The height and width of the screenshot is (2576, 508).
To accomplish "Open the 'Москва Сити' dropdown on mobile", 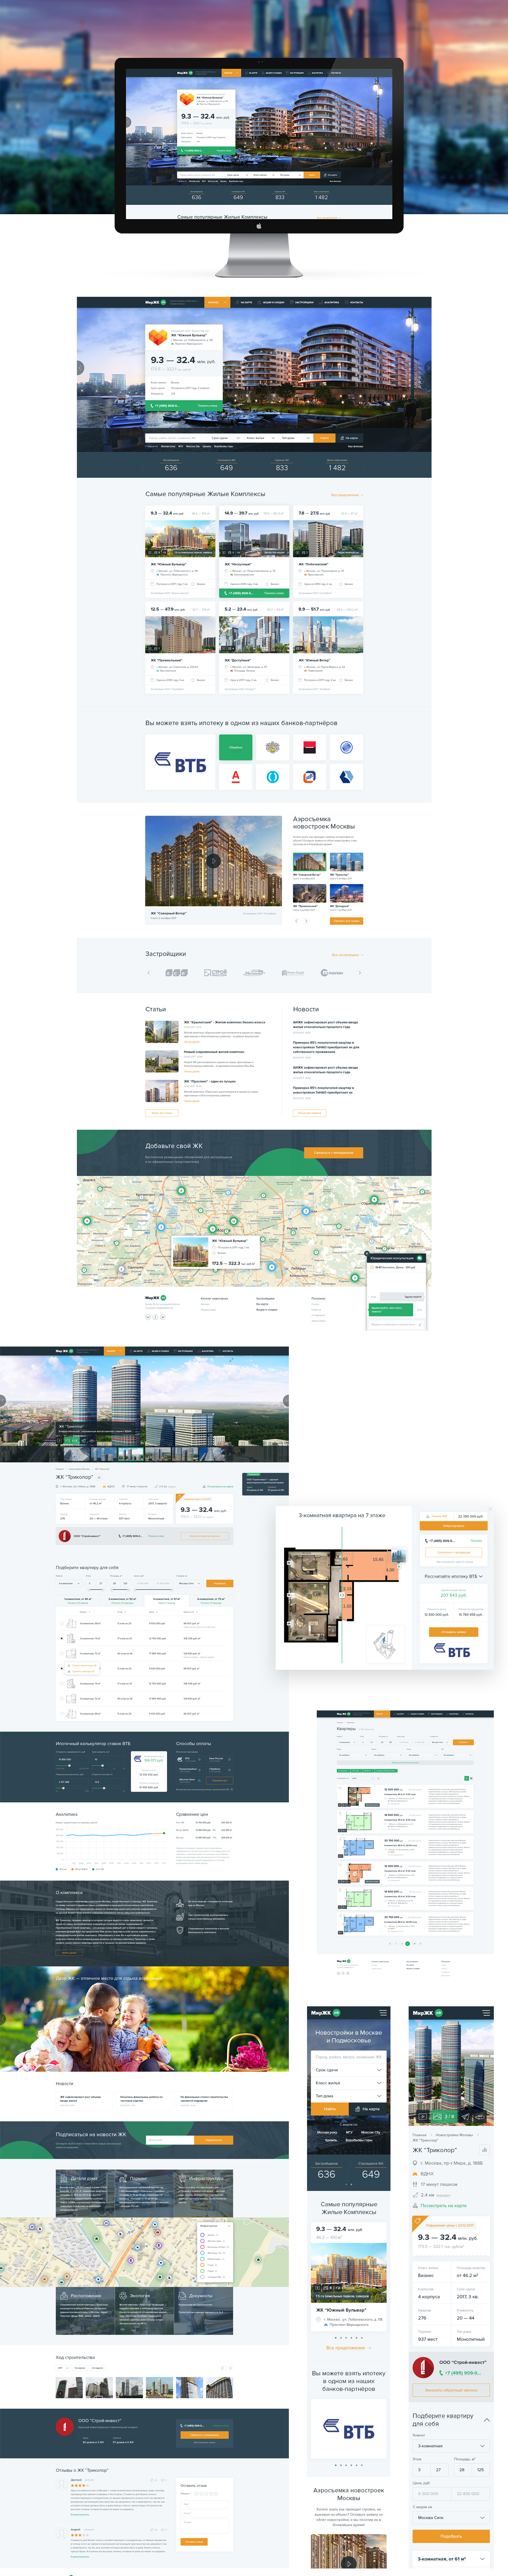I will [451, 2518].
